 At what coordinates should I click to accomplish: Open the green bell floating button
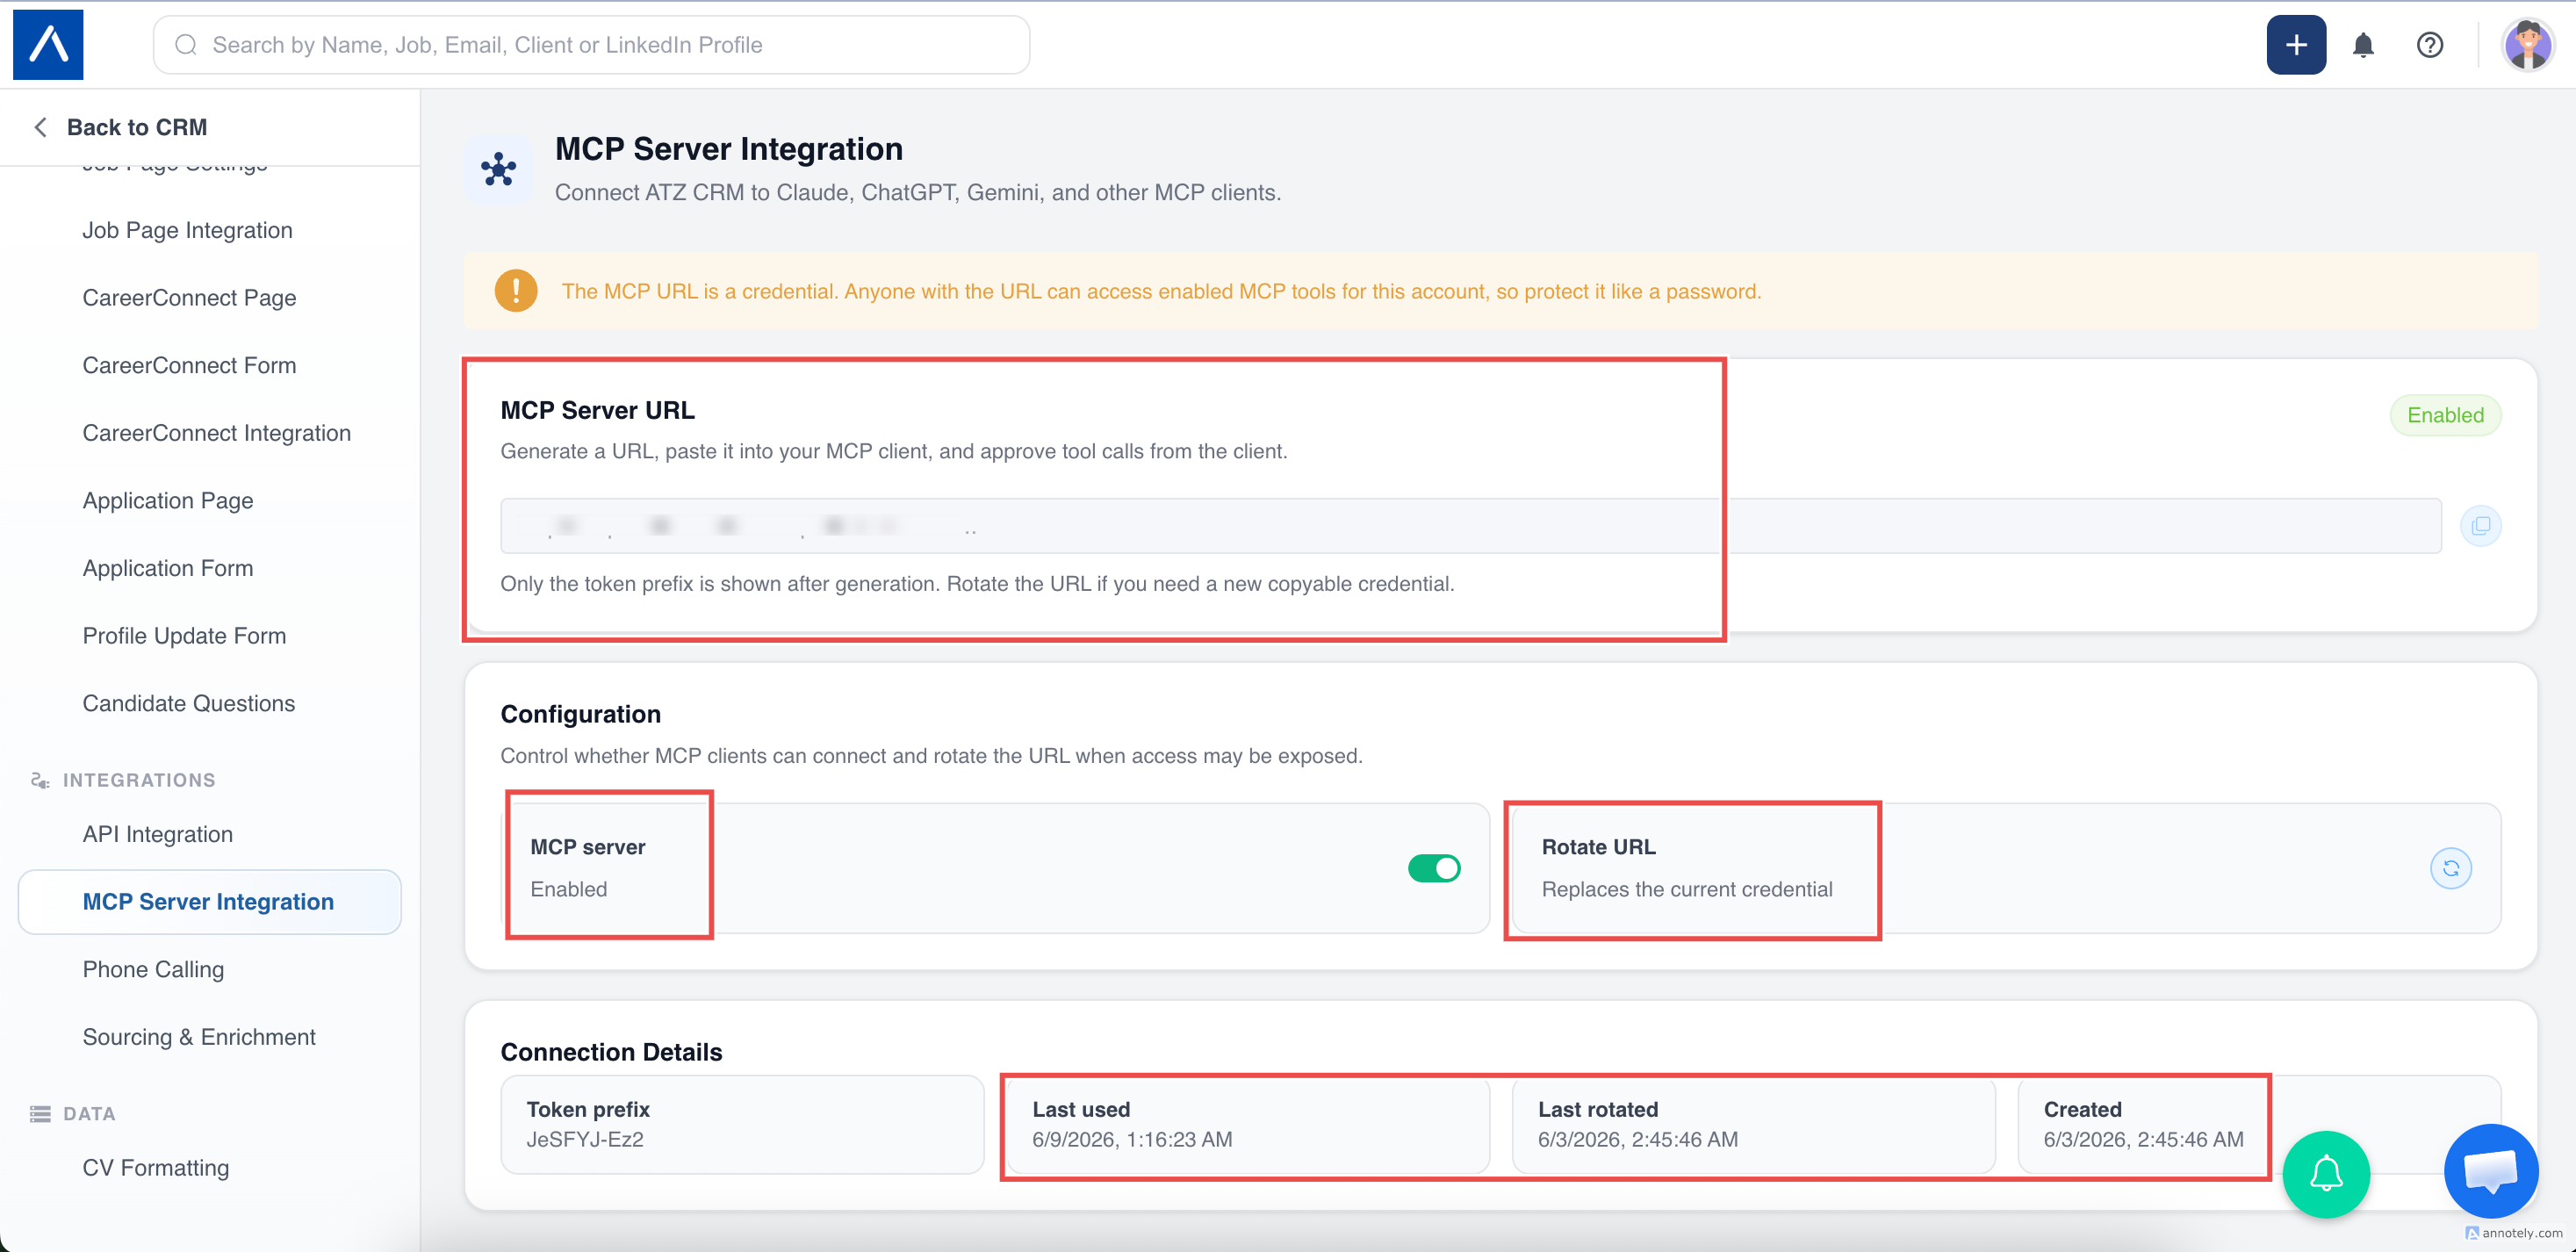pyautogui.click(x=2326, y=1174)
